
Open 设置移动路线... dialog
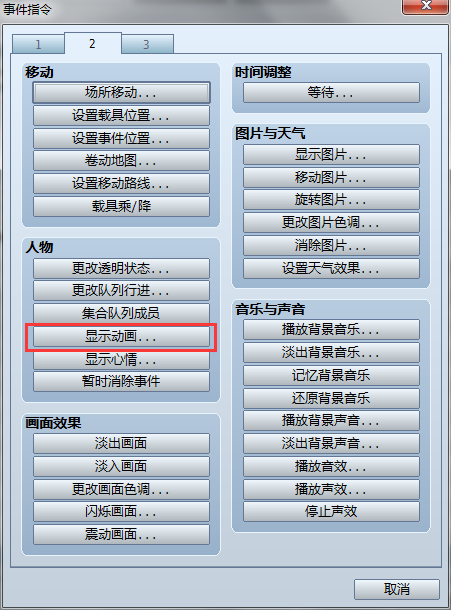[121, 183]
